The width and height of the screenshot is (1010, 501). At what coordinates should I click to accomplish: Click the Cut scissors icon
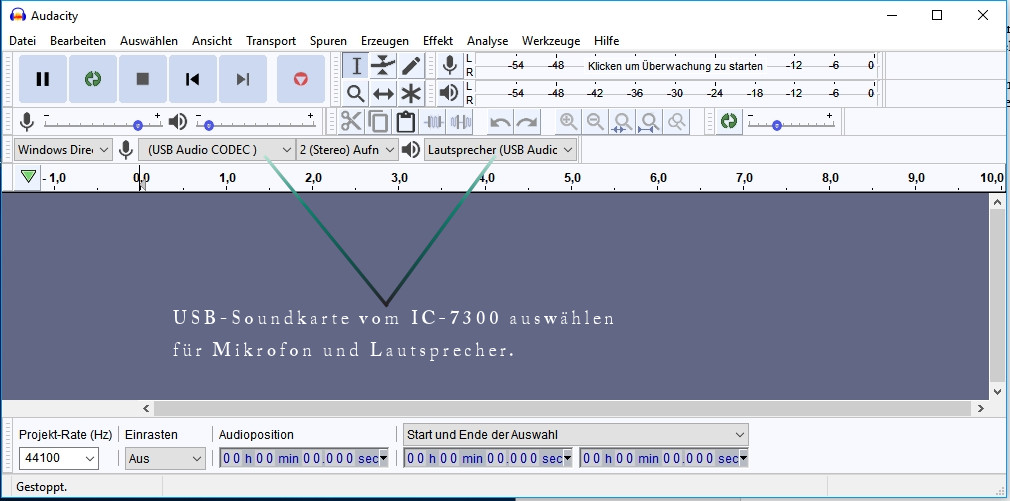(351, 121)
